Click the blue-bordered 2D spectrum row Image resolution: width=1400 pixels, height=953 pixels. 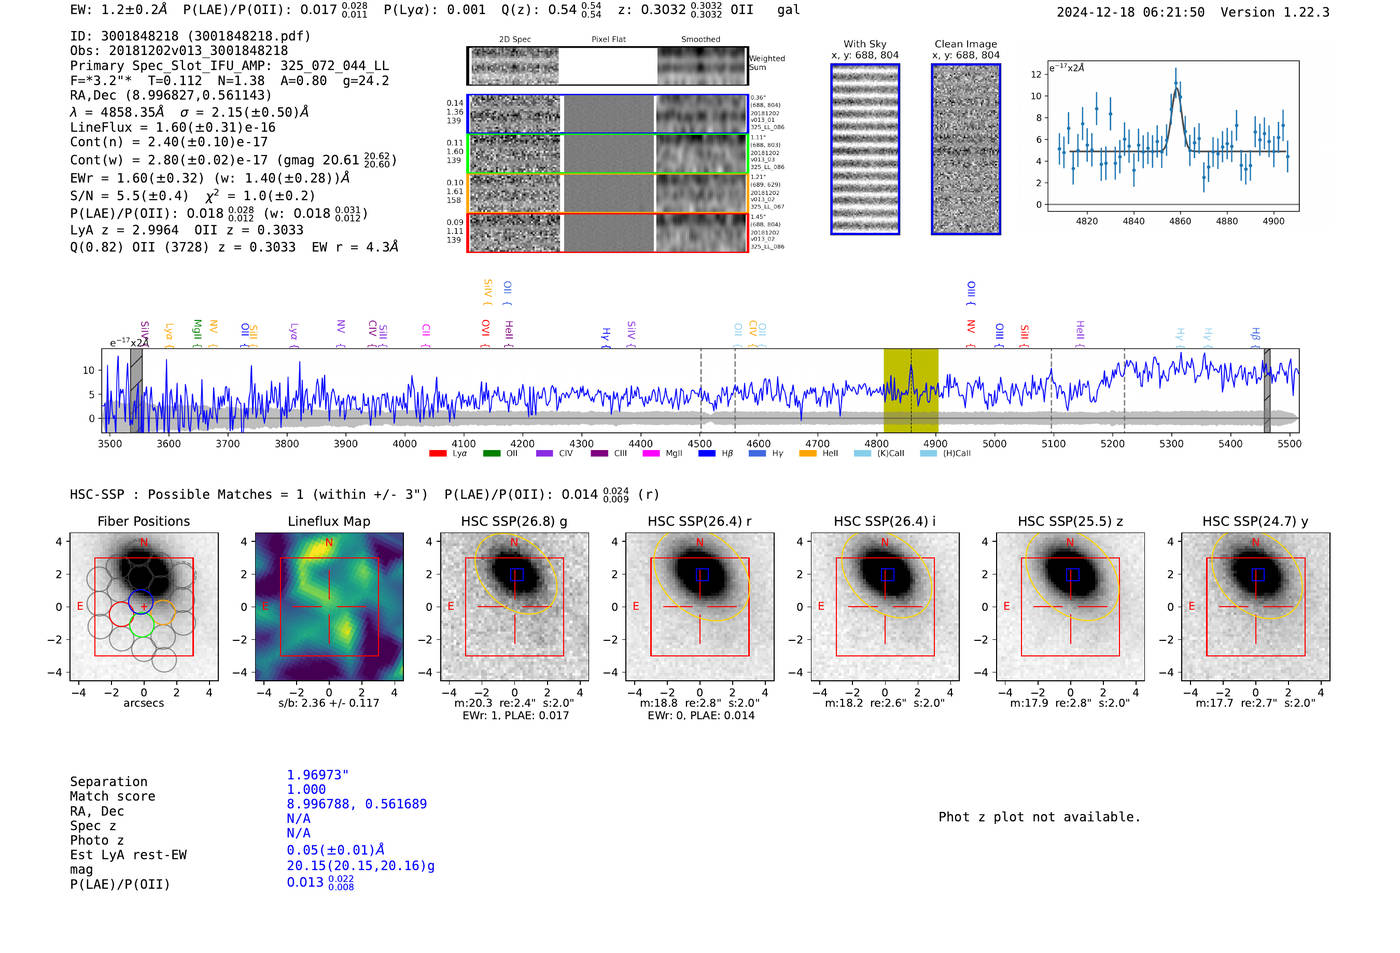[608, 114]
